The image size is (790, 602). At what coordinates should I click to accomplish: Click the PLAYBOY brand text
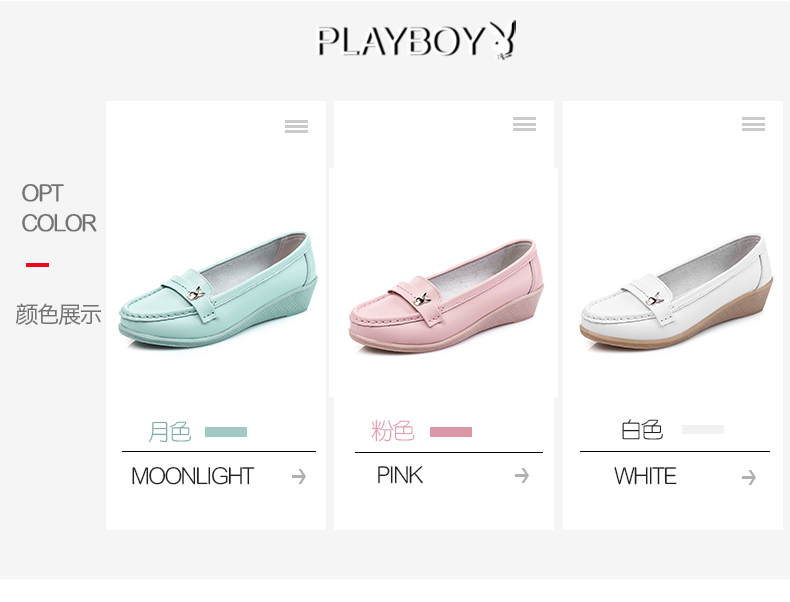pos(402,41)
